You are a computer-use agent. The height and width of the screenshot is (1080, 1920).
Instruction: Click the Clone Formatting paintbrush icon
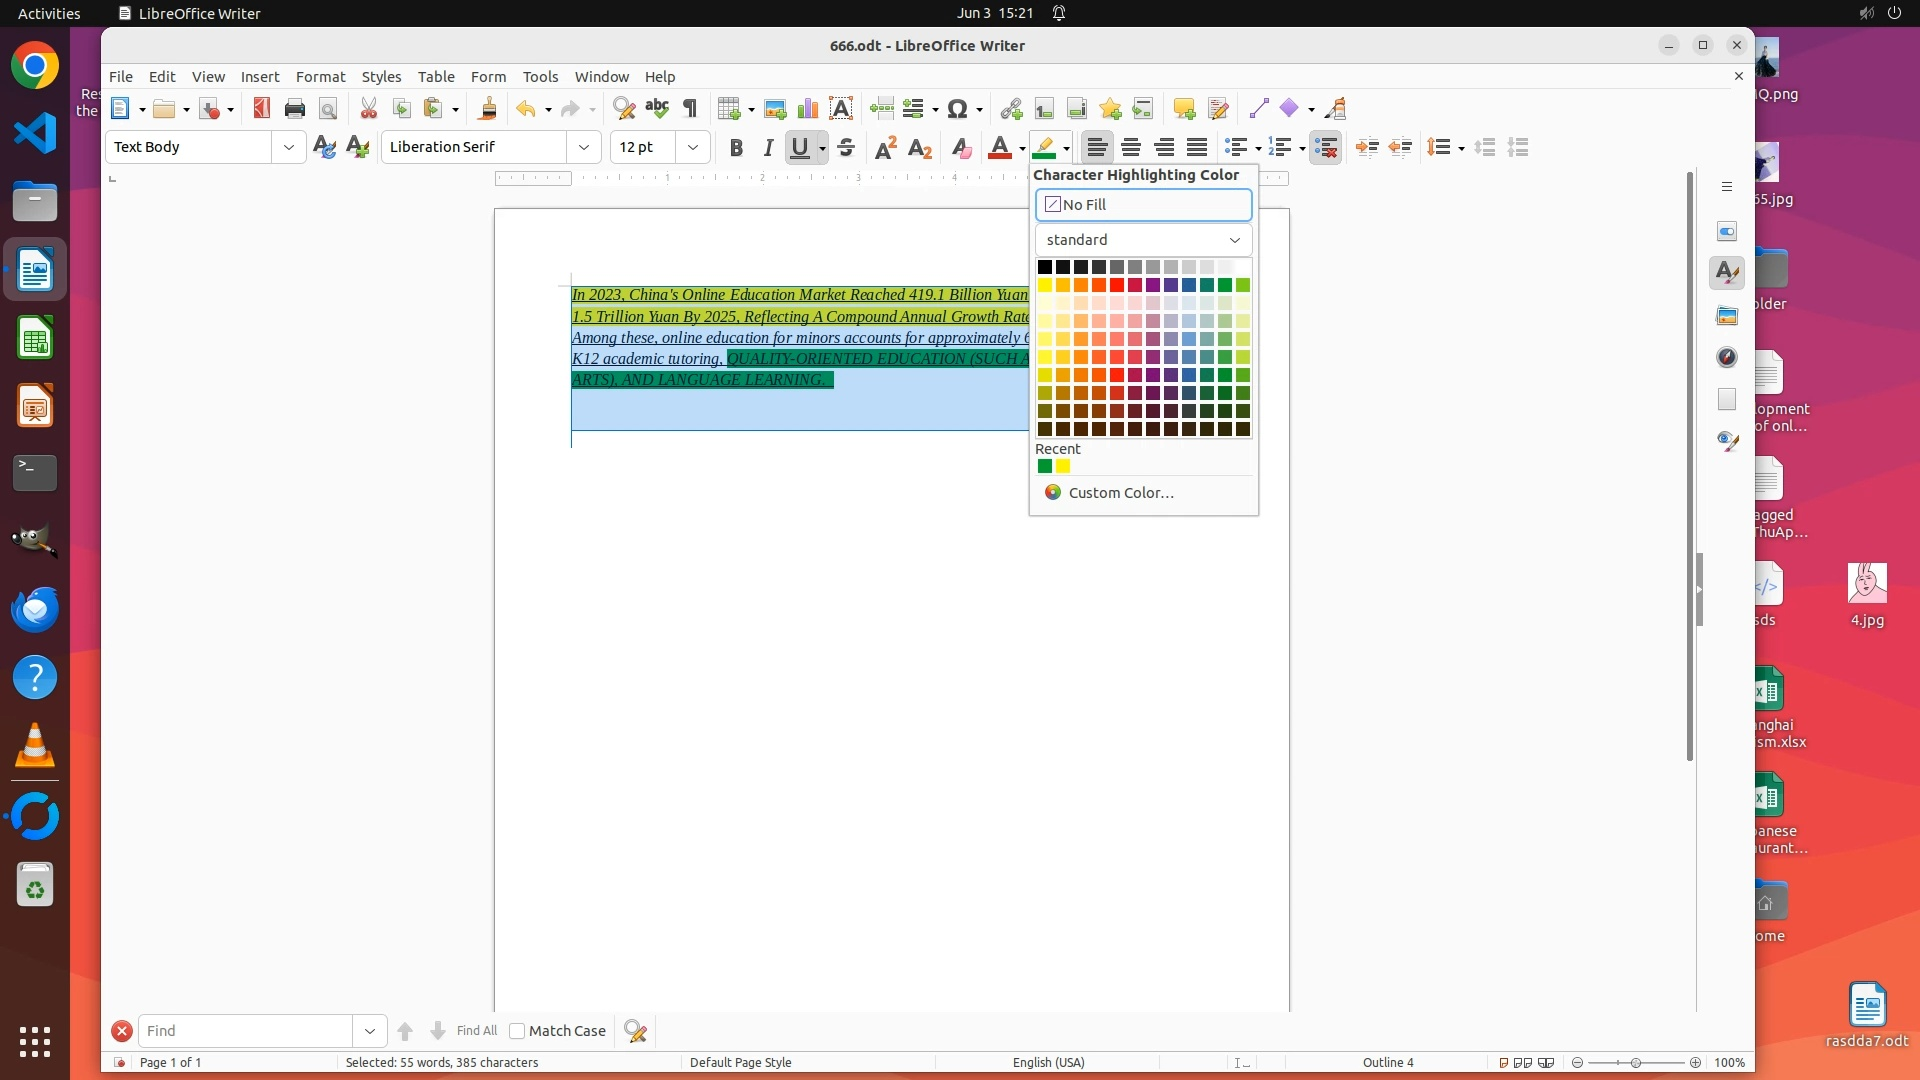488,109
